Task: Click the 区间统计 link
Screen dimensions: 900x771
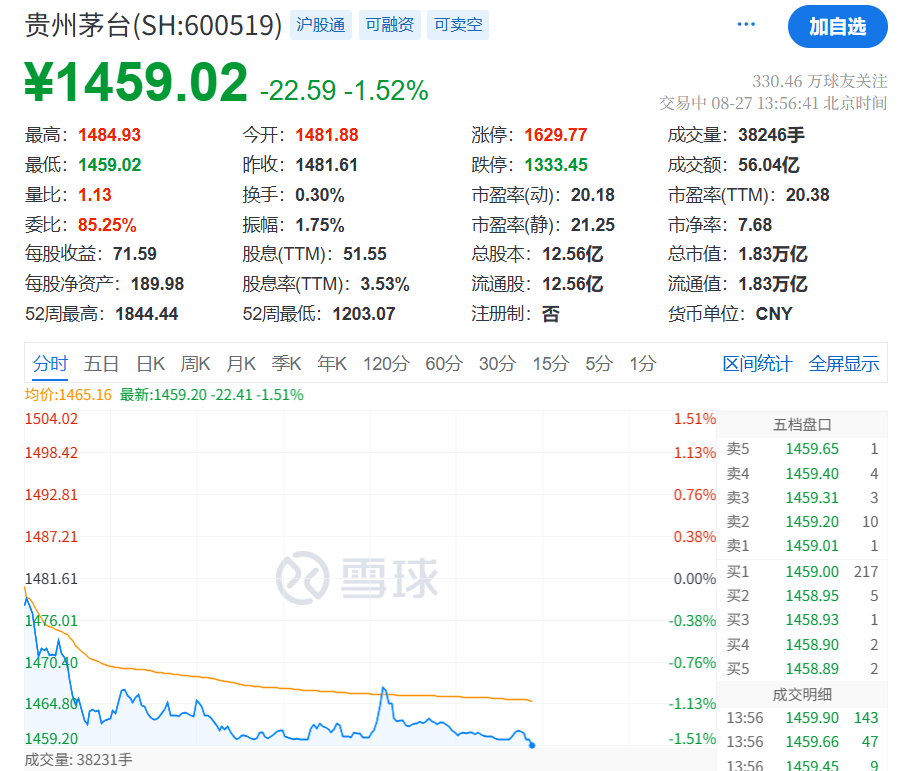Action: click(x=758, y=363)
